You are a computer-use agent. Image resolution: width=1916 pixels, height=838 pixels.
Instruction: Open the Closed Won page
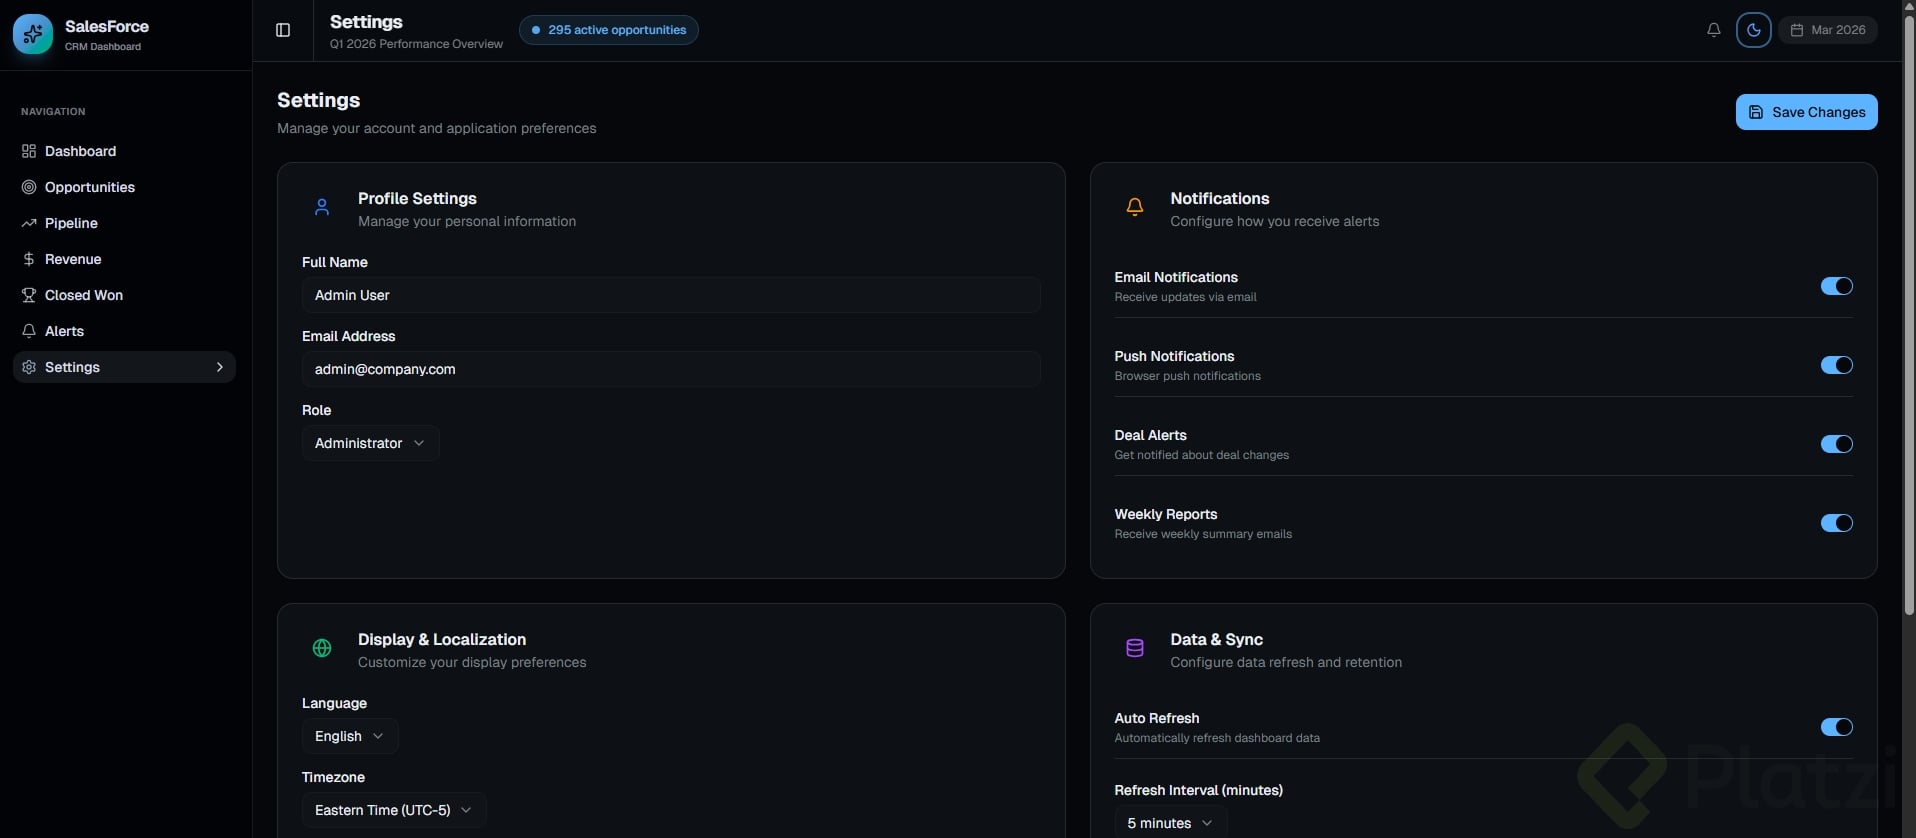click(84, 296)
